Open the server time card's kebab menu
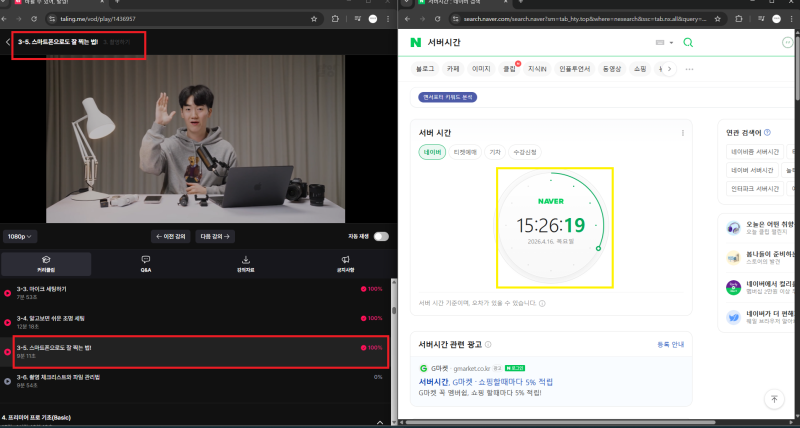 pos(683,133)
